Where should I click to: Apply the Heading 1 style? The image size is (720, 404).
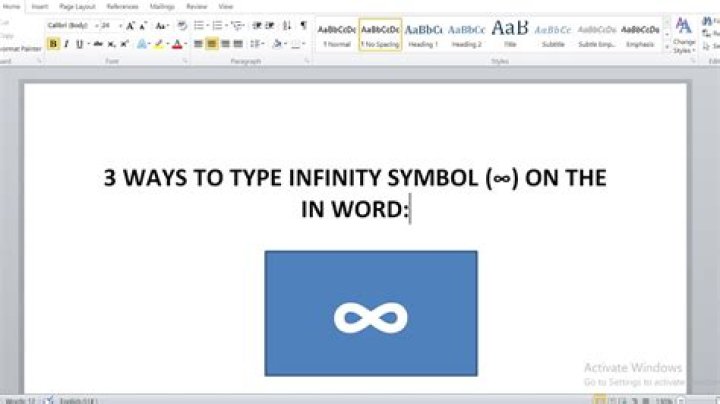[x=422, y=34]
